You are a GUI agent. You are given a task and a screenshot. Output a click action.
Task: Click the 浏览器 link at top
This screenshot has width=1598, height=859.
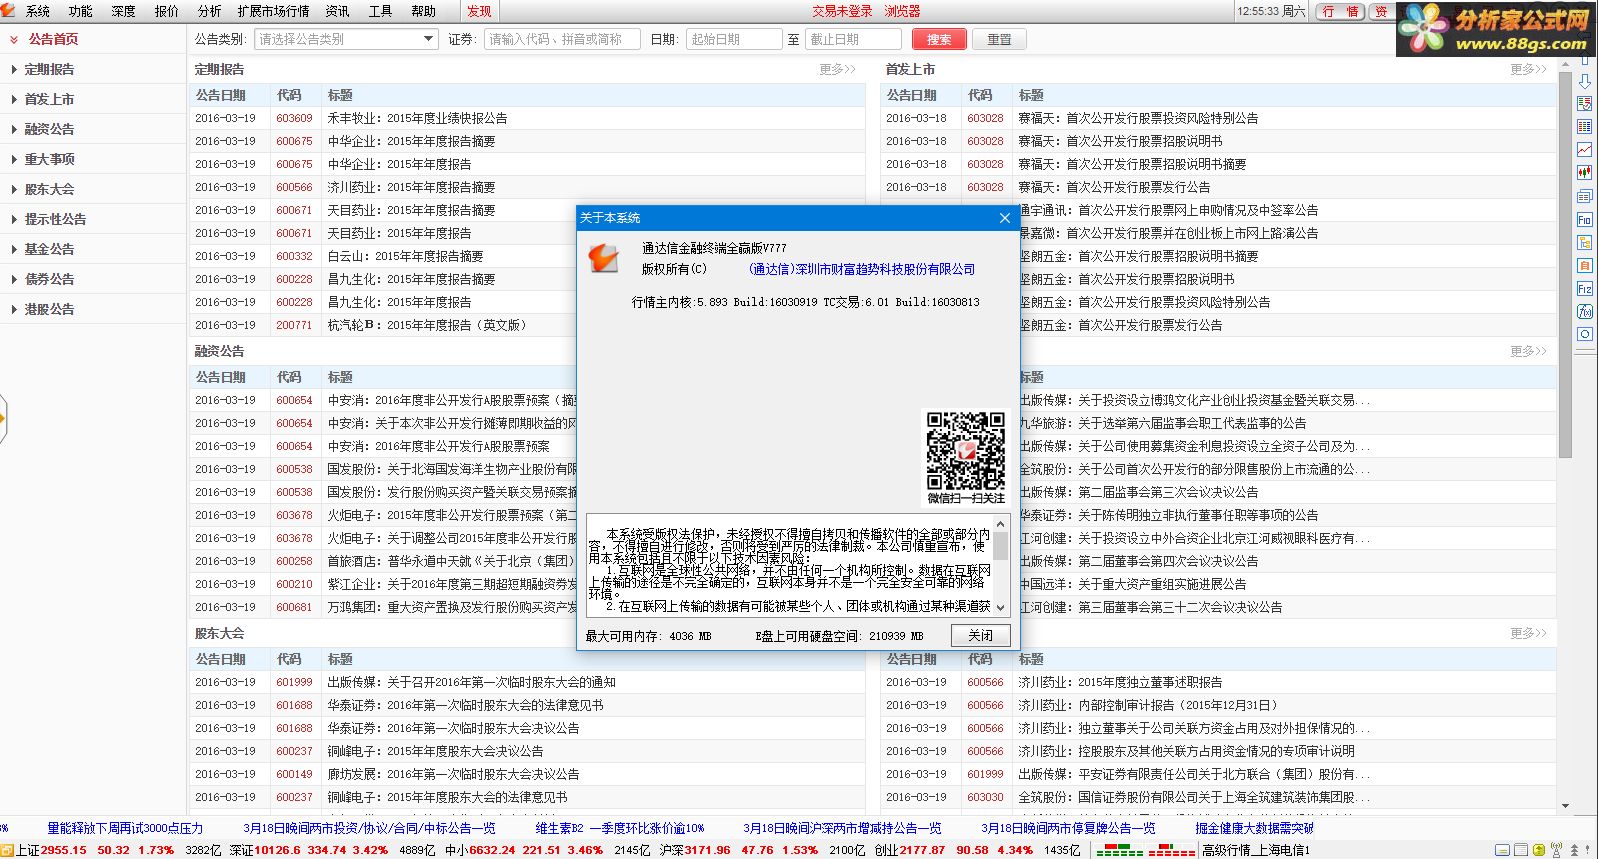pos(902,11)
